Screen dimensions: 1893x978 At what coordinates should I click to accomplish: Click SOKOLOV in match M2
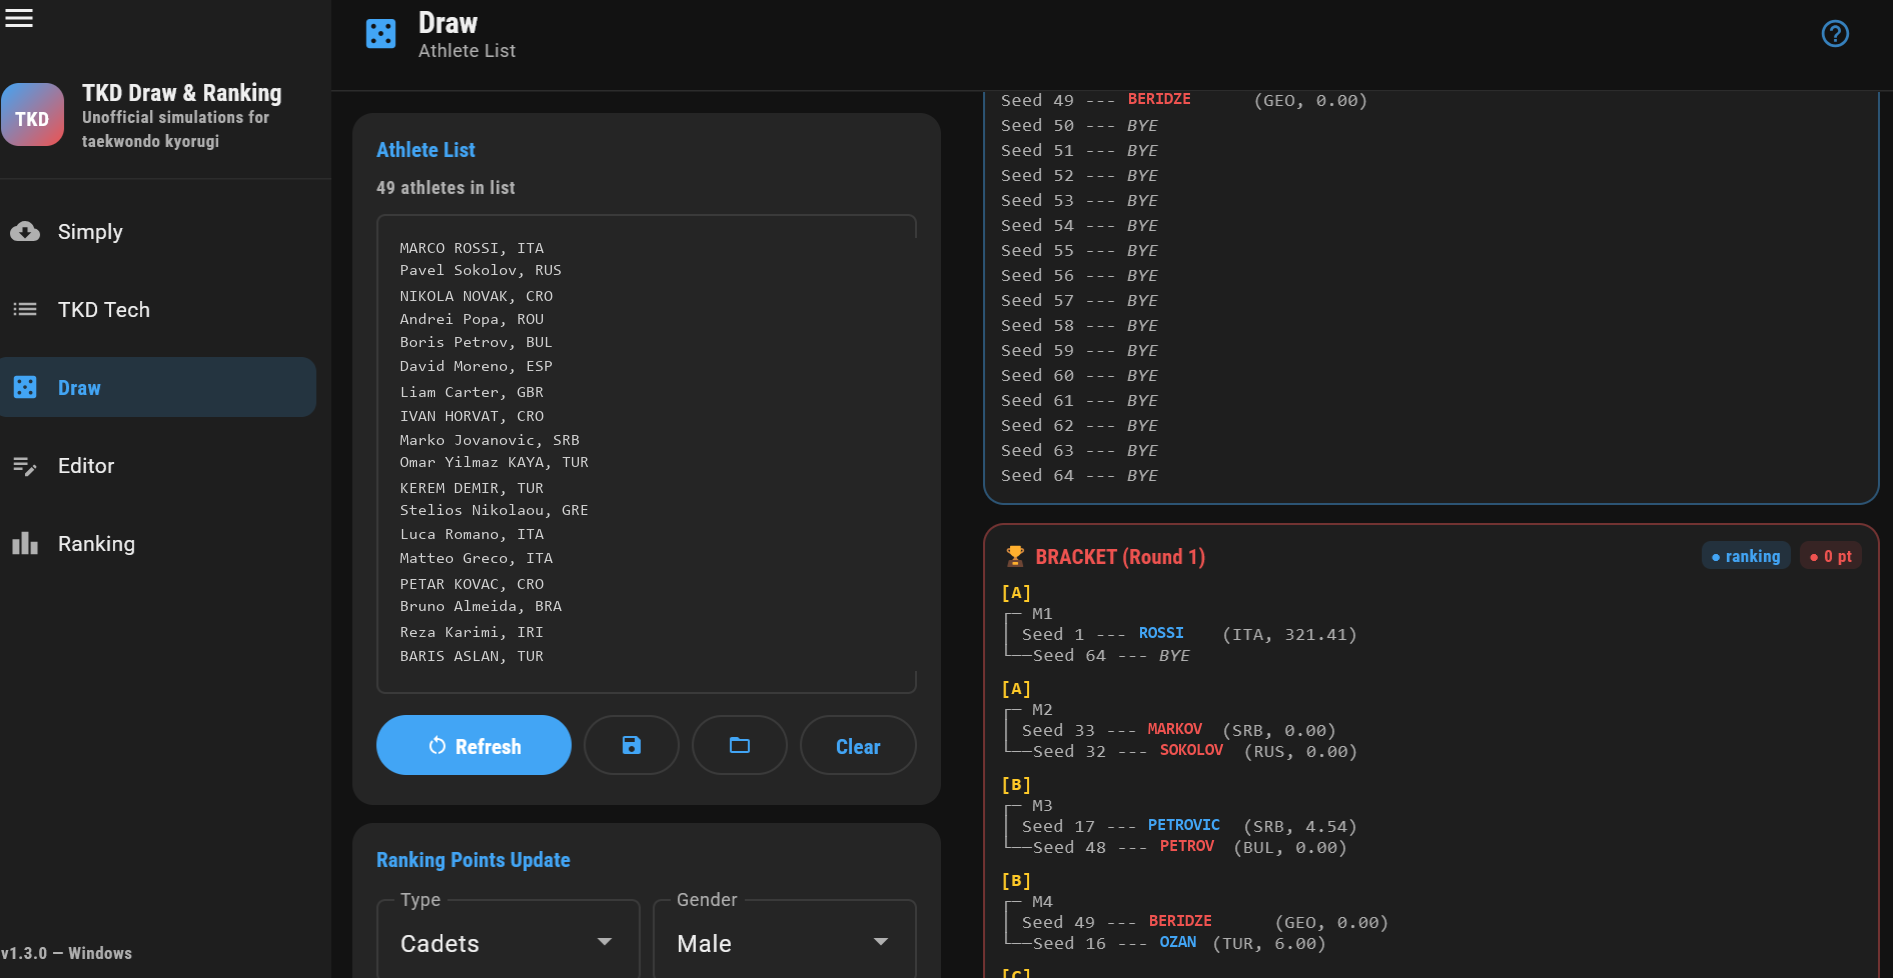(1191, 750)
